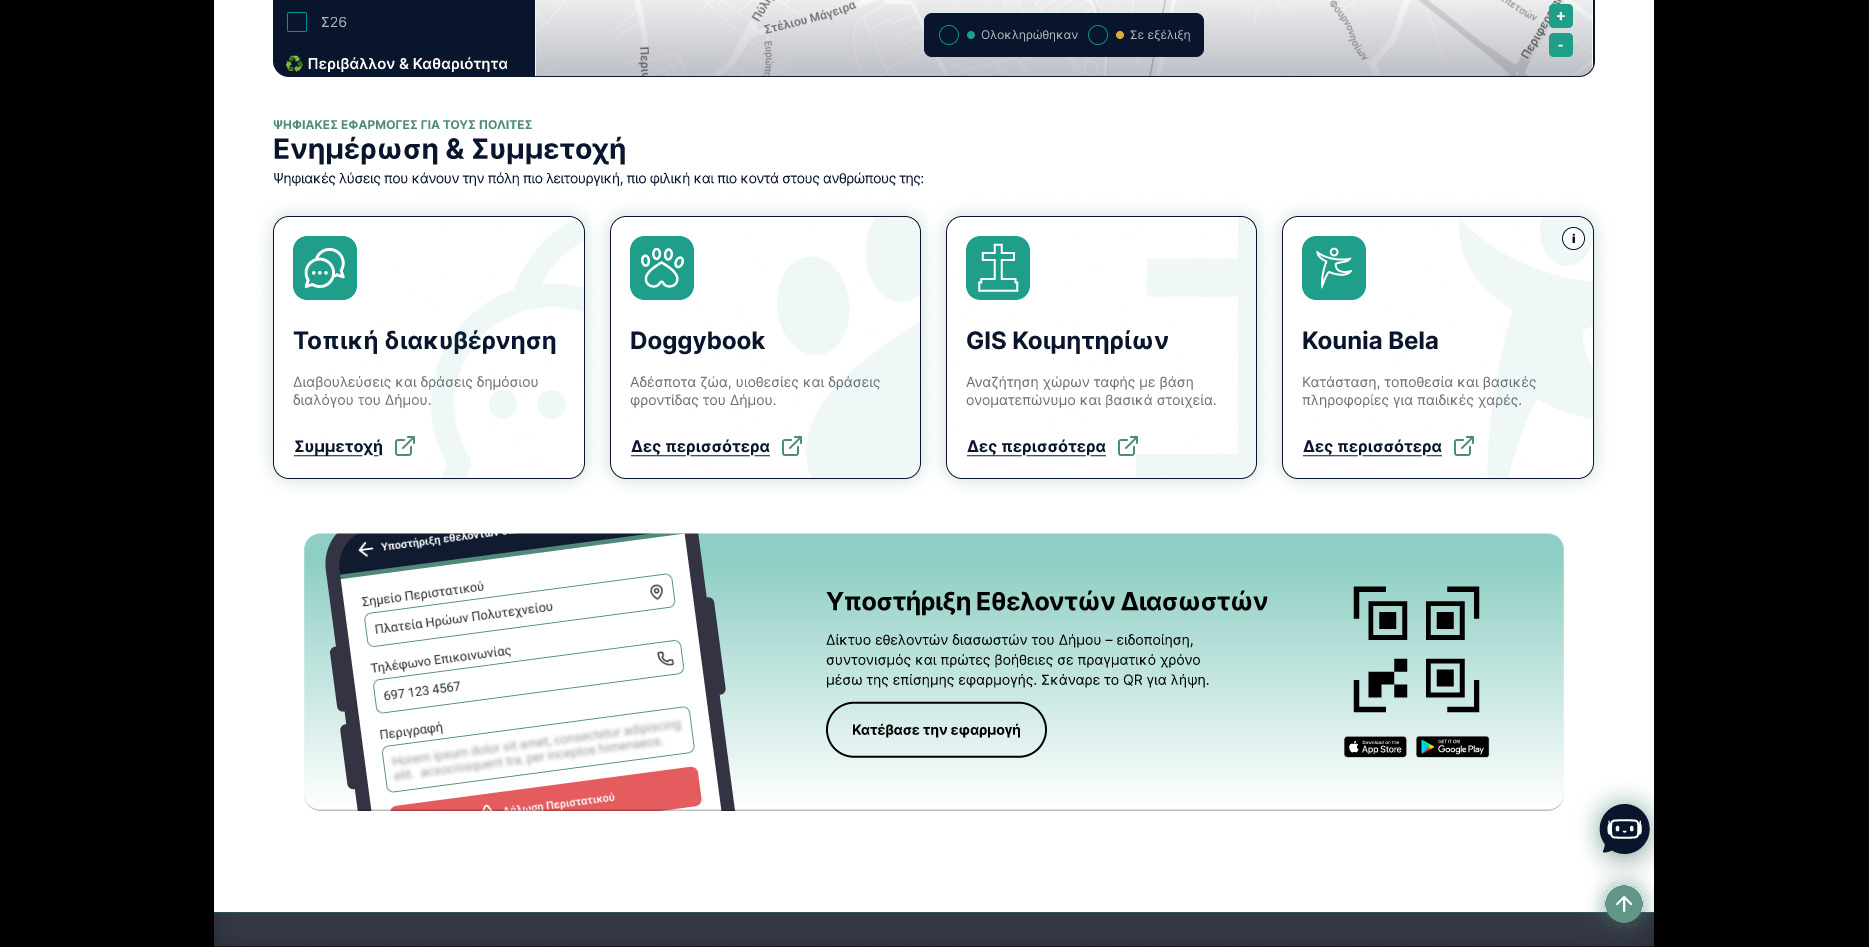Toggle the Ολοκληρώθηκαν map filter

pyautogui.click(x=949, y=35)
